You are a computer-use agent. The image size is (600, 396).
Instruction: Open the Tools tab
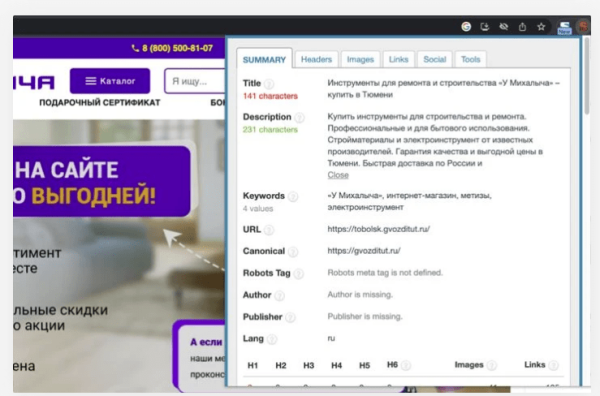pos(470,59)
